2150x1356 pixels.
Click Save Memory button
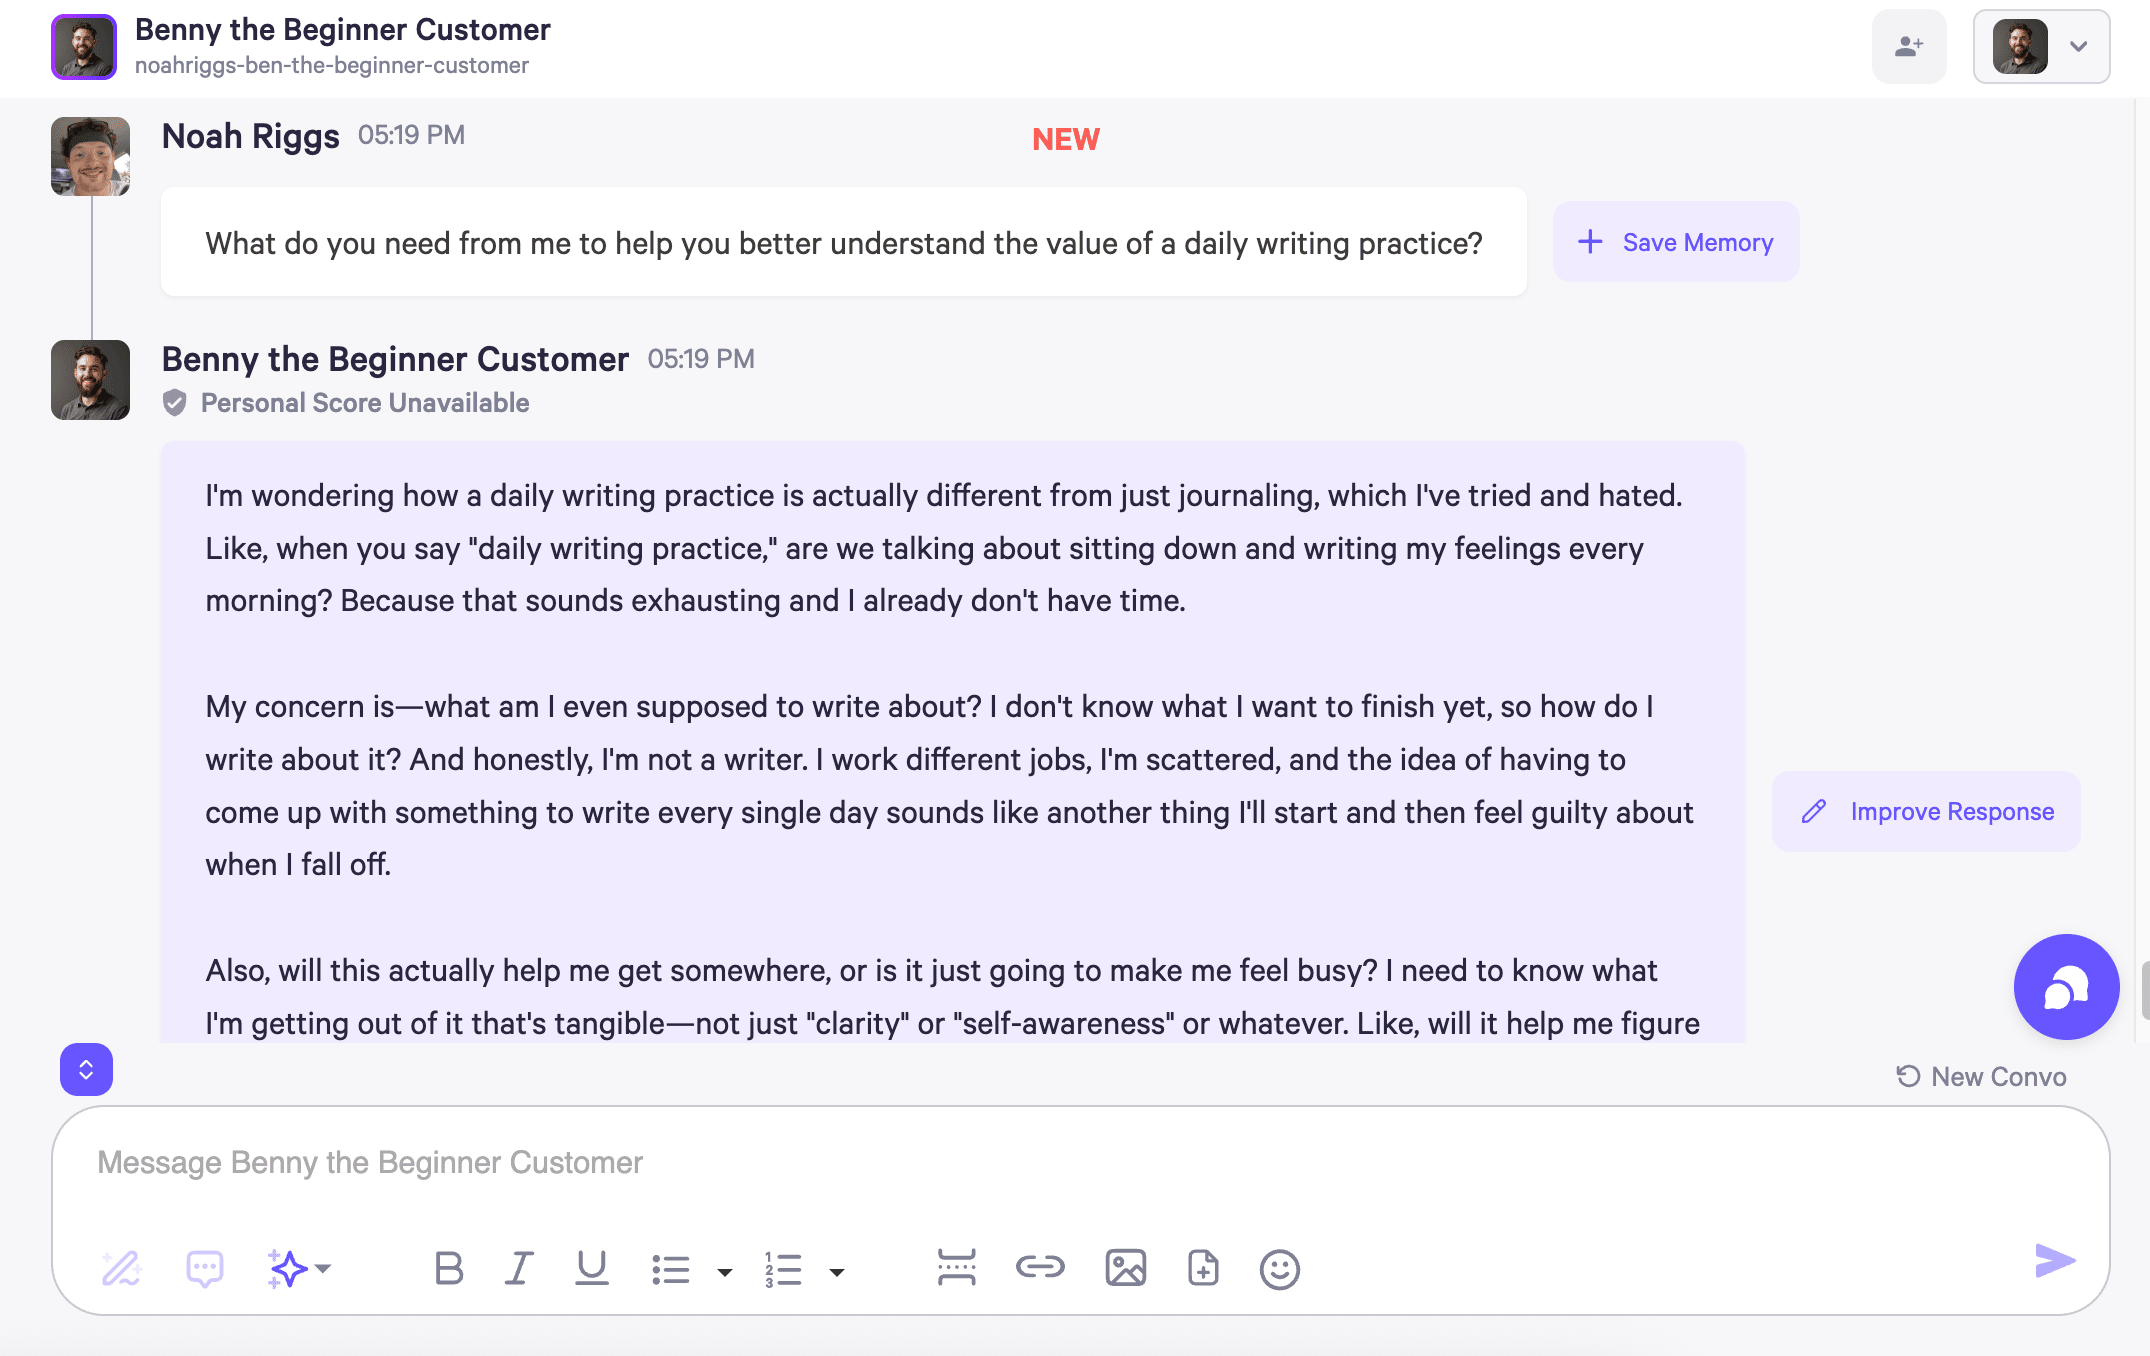pyautogui.click(x=1676, y=242)
